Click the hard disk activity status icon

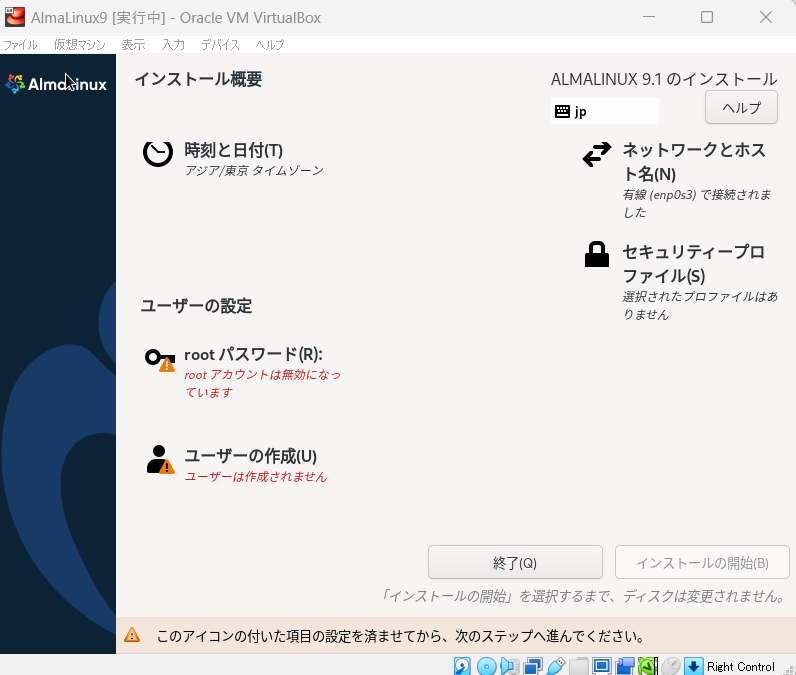[x=462, y=666]
